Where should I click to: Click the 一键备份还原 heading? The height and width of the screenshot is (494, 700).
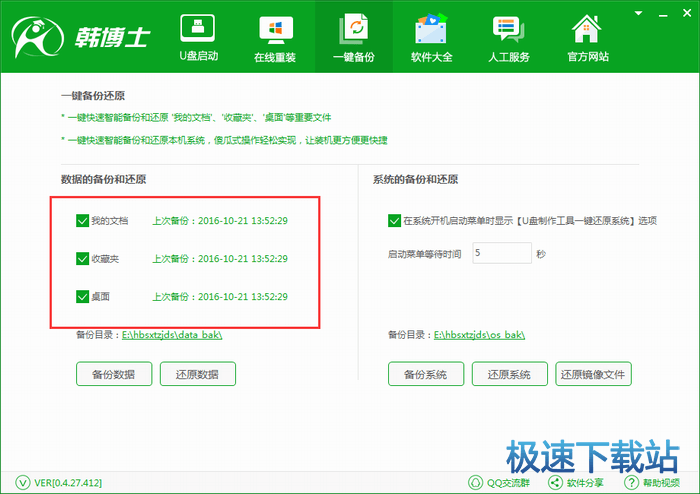click(93, 95)
